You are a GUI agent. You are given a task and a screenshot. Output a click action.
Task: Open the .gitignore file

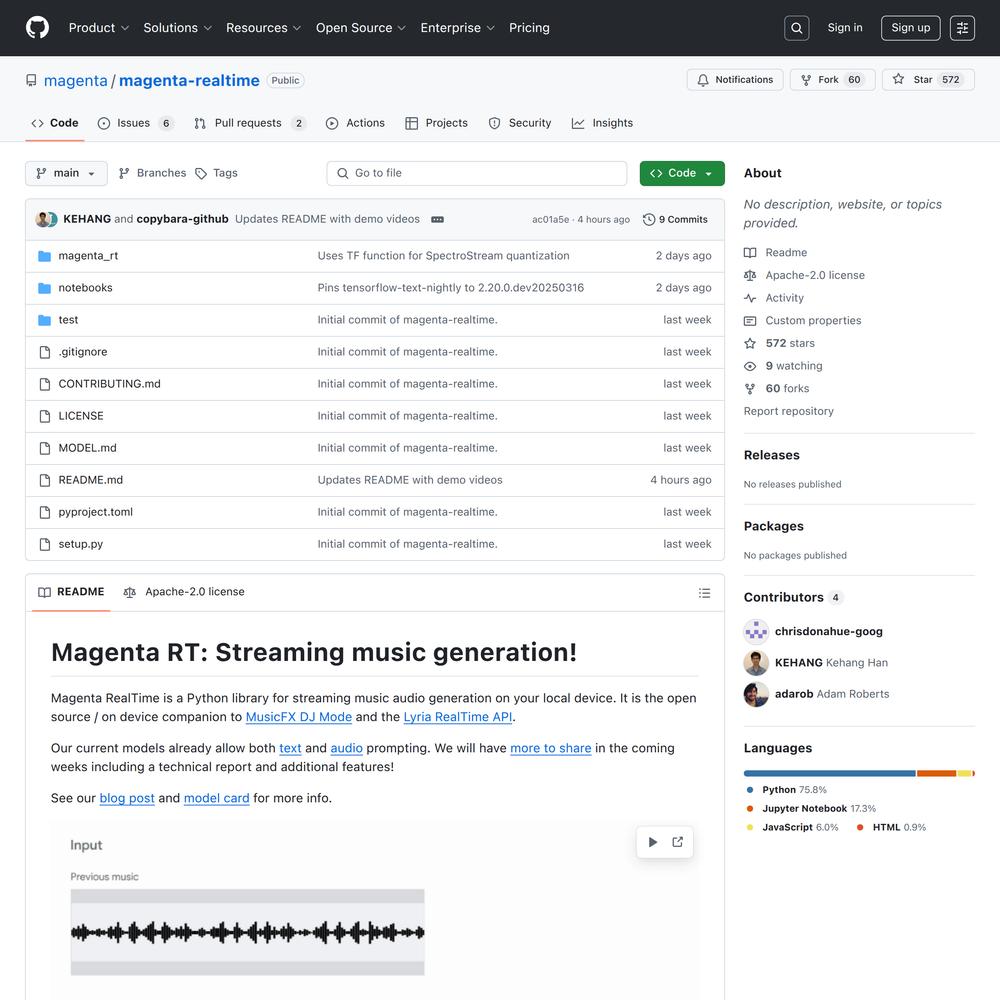click(83, 351)
